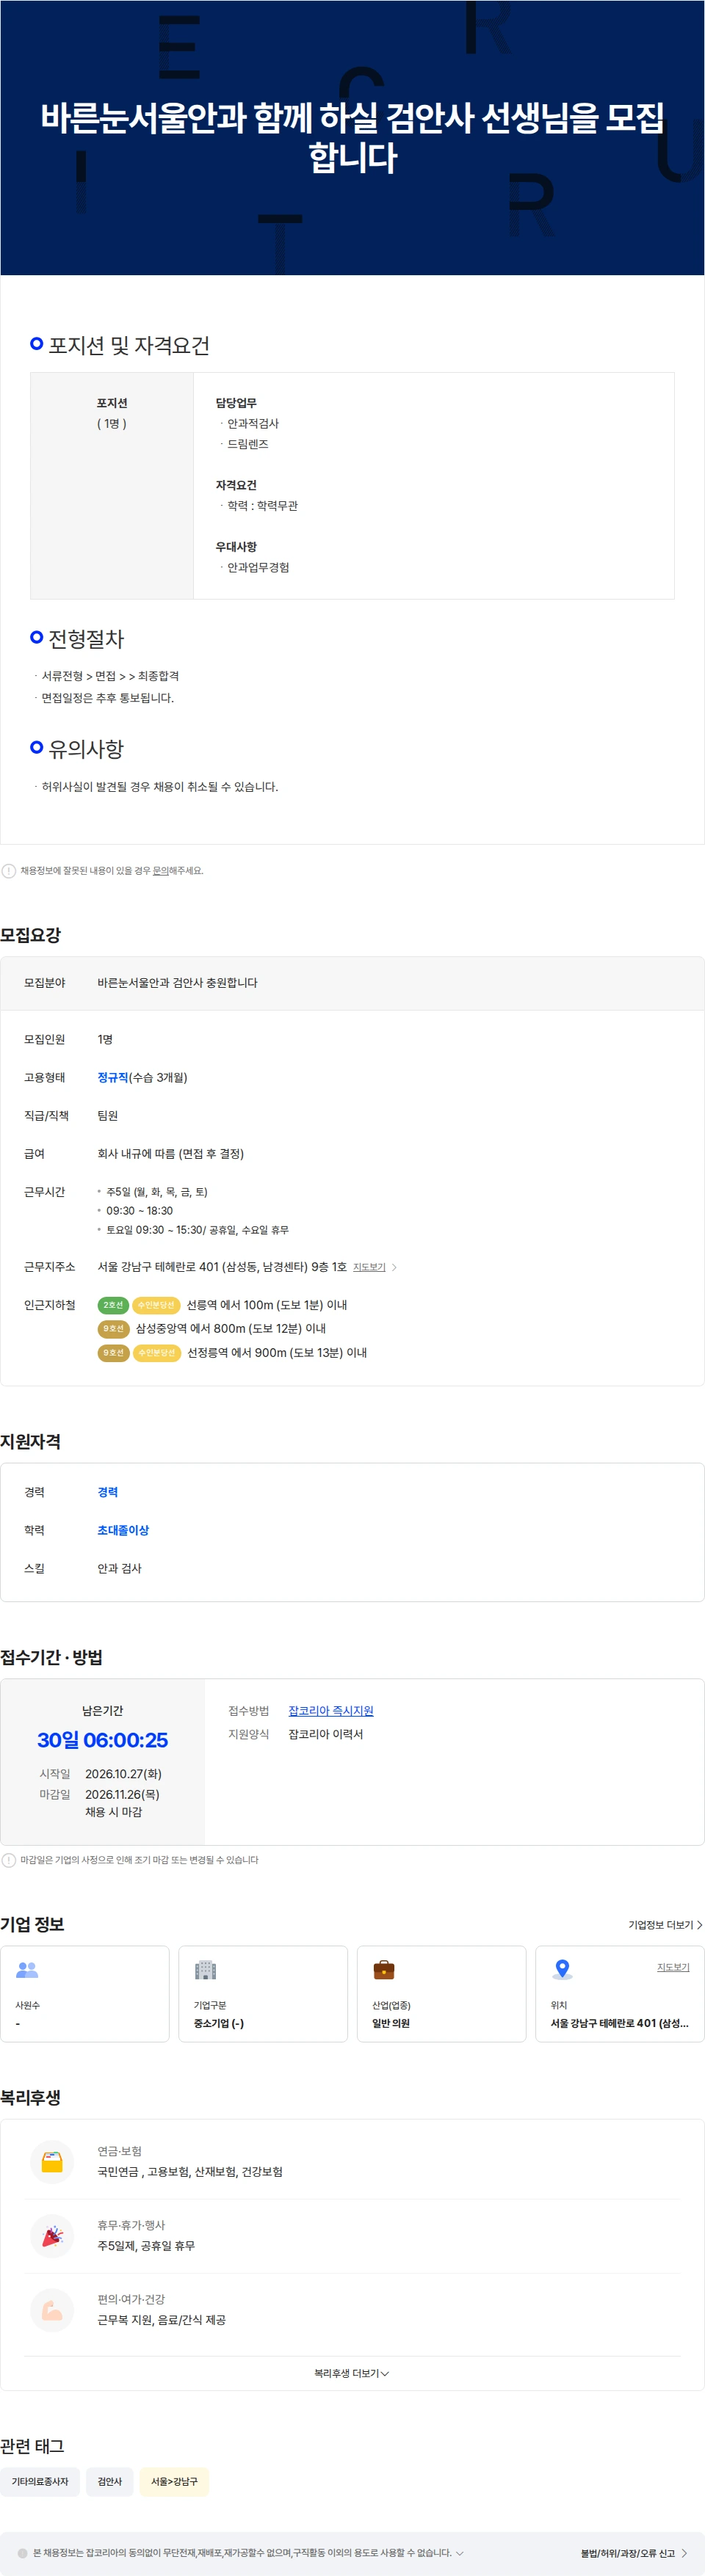Click the muscle 편의·여가·건강 icon

coord(52,2310)
